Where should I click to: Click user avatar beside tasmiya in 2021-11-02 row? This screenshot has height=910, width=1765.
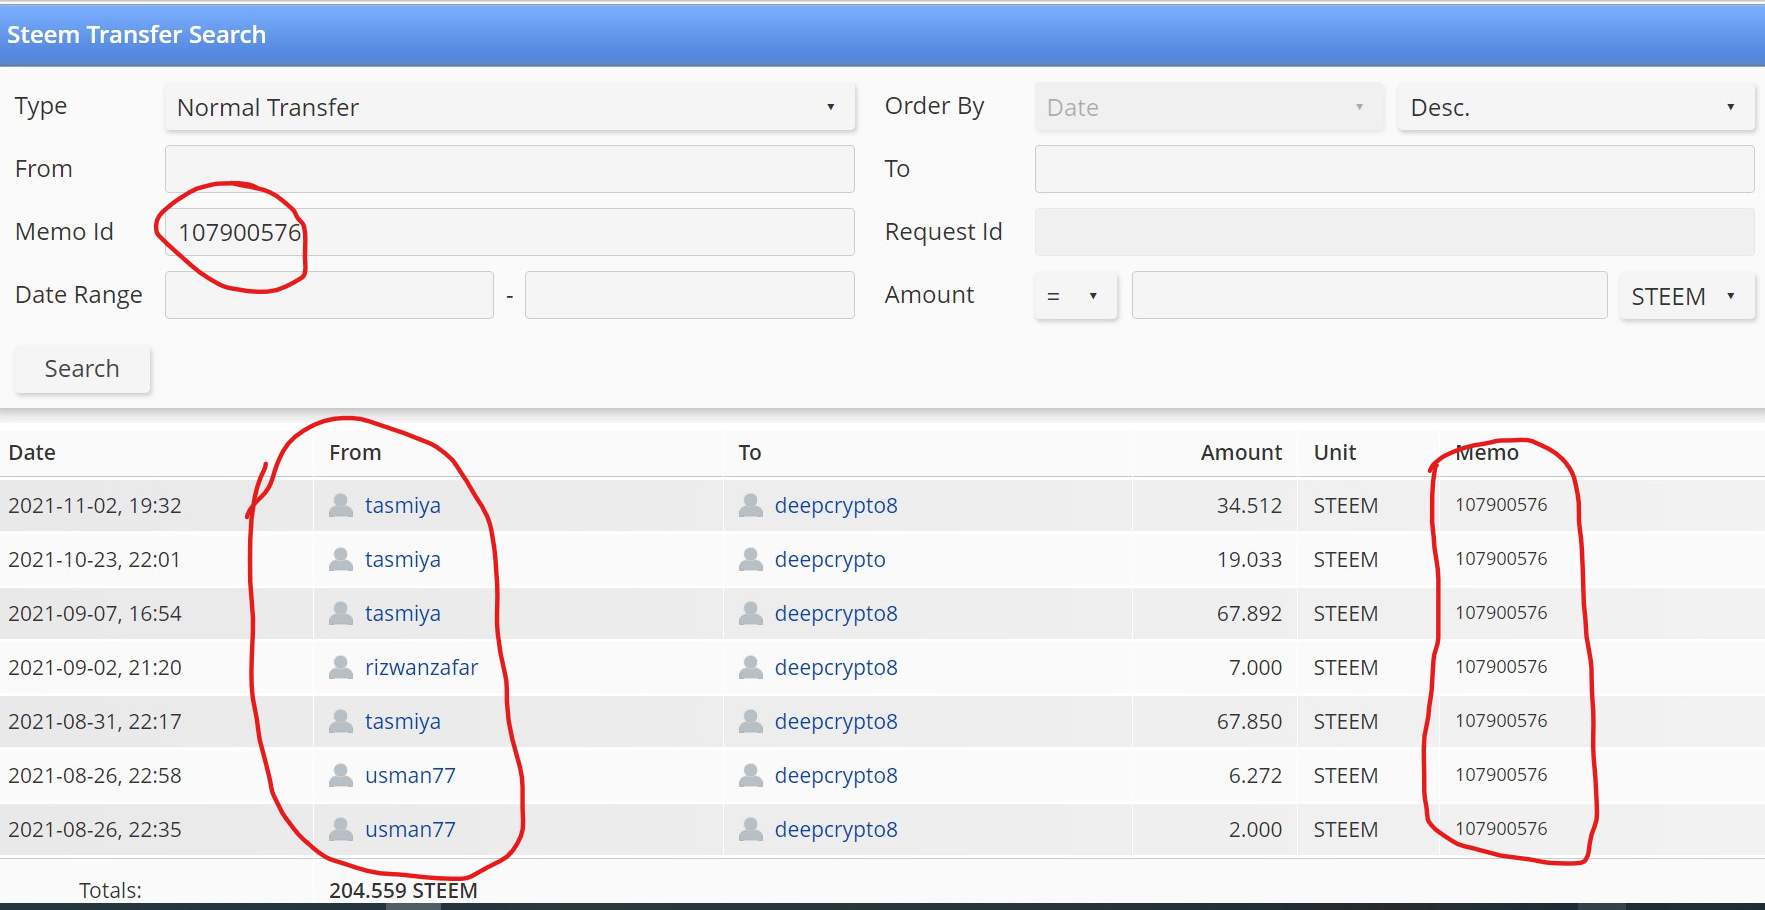point(341,505)
